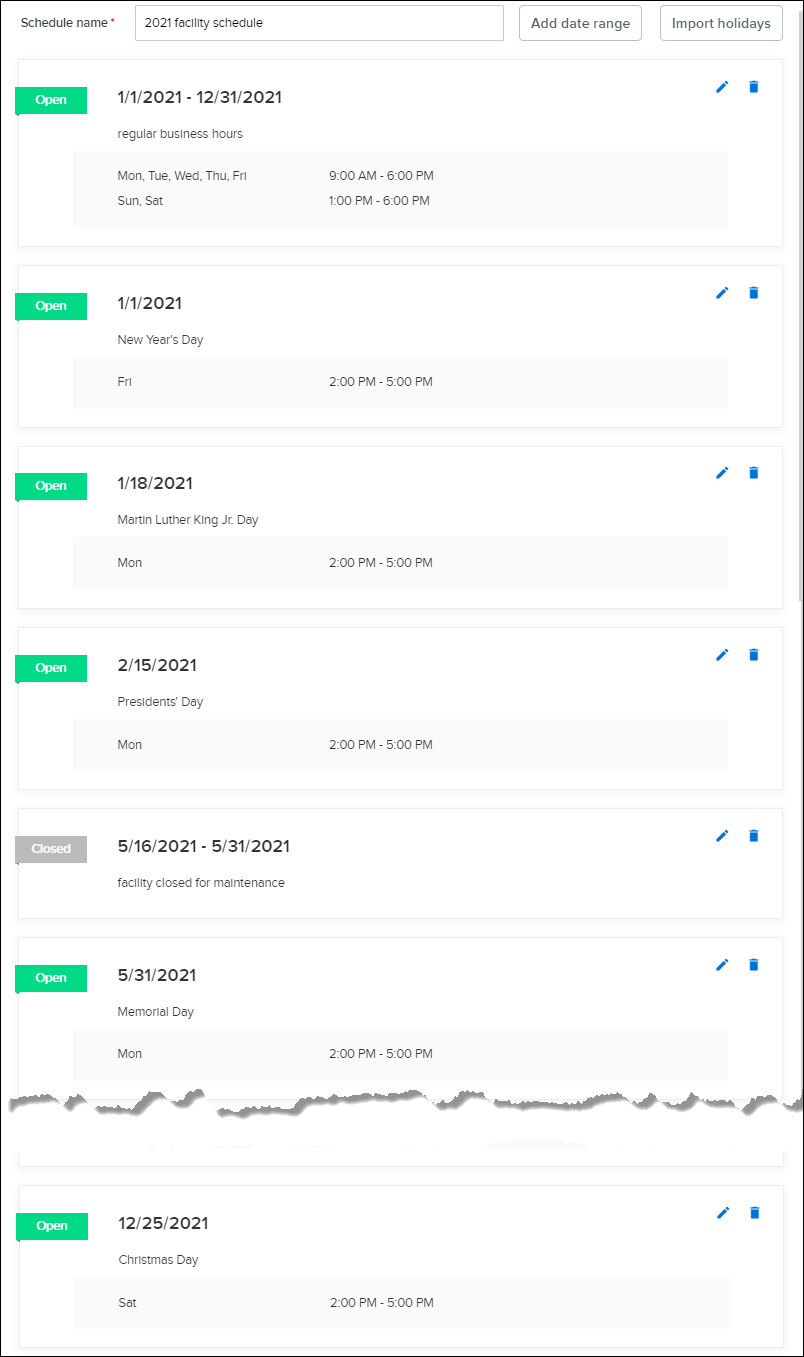804x1357 pixels.
Task: Focus the Schedule name input field
Action: pos(319,23)
